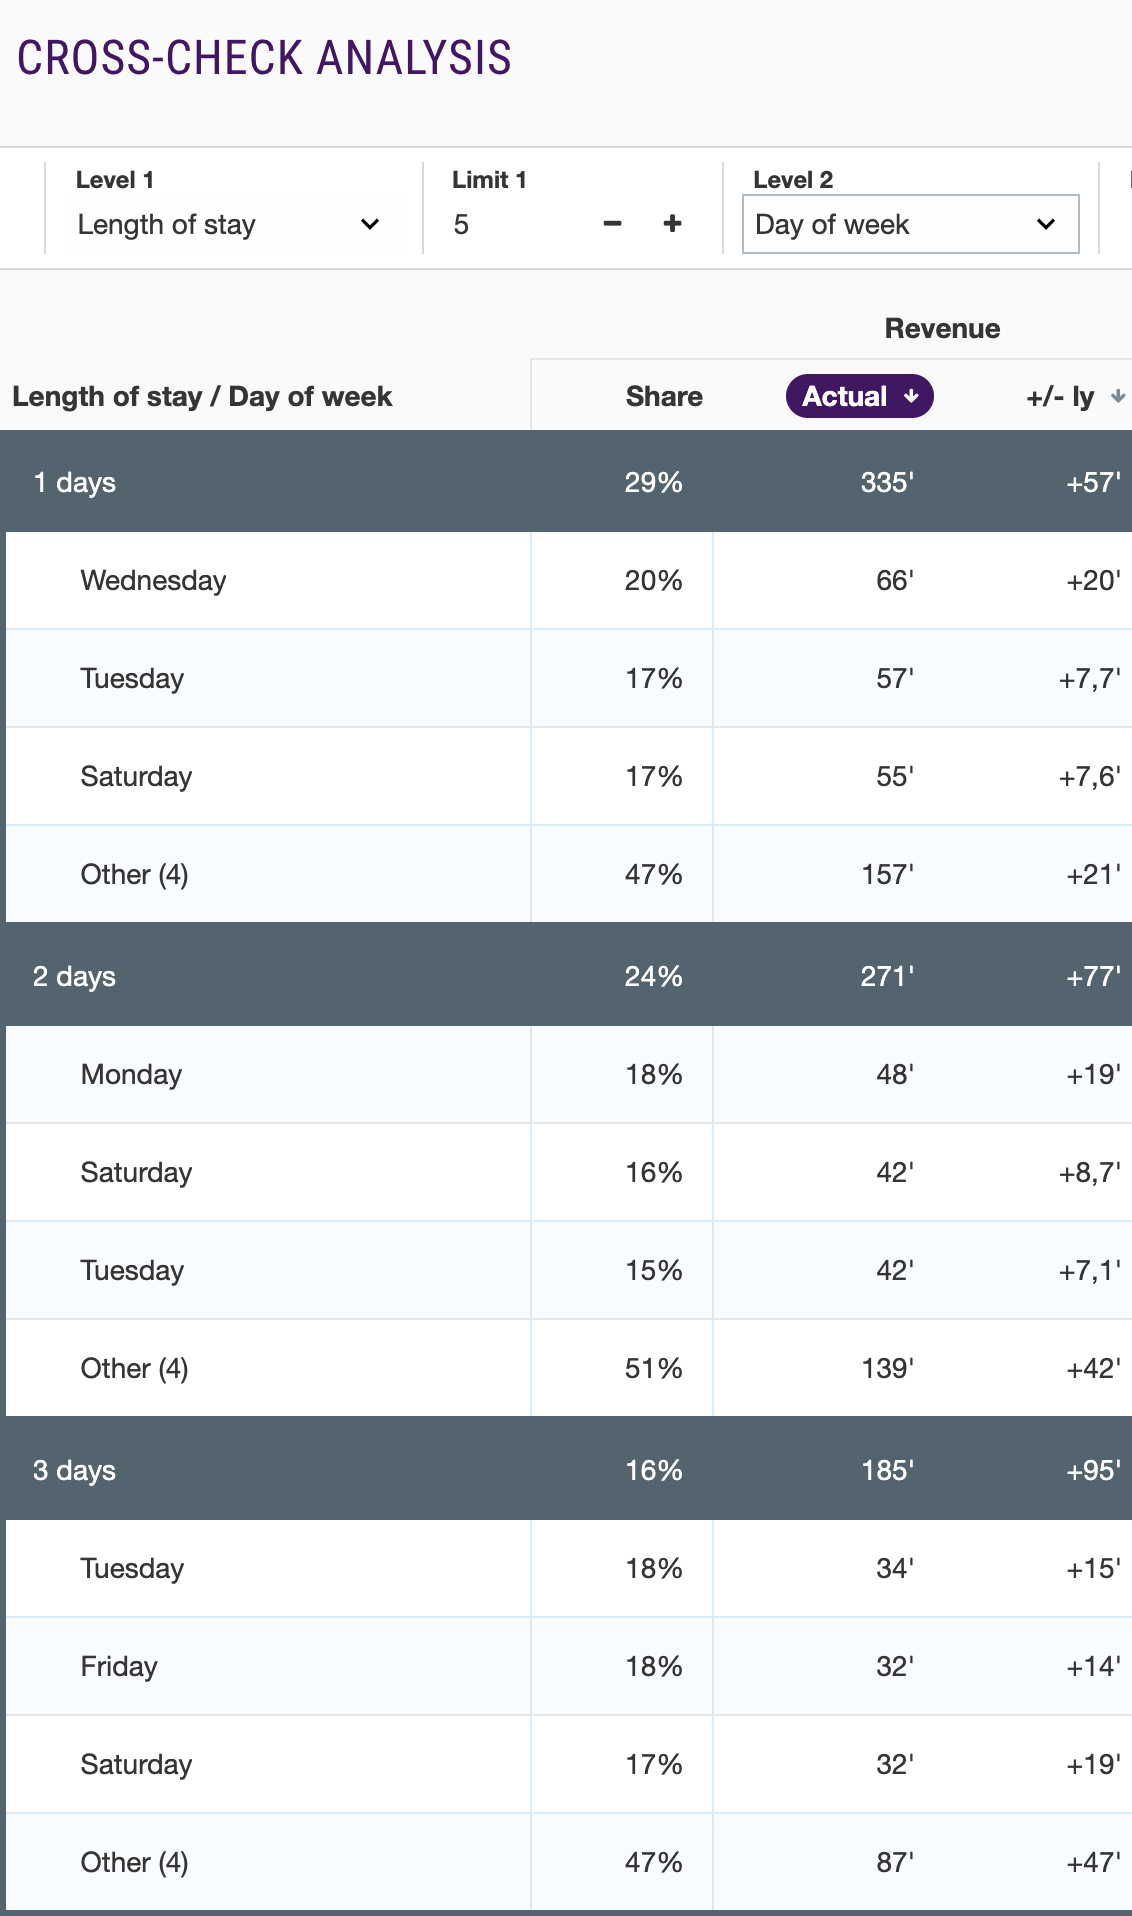
Task: Click the 335' actual value for 1 days
Action: click(x=886, y=482)
